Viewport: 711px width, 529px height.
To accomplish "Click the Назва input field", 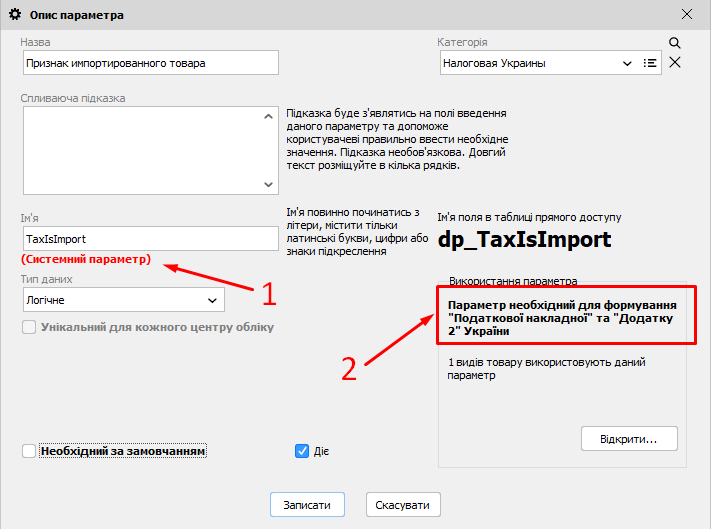I will point(150,63).
